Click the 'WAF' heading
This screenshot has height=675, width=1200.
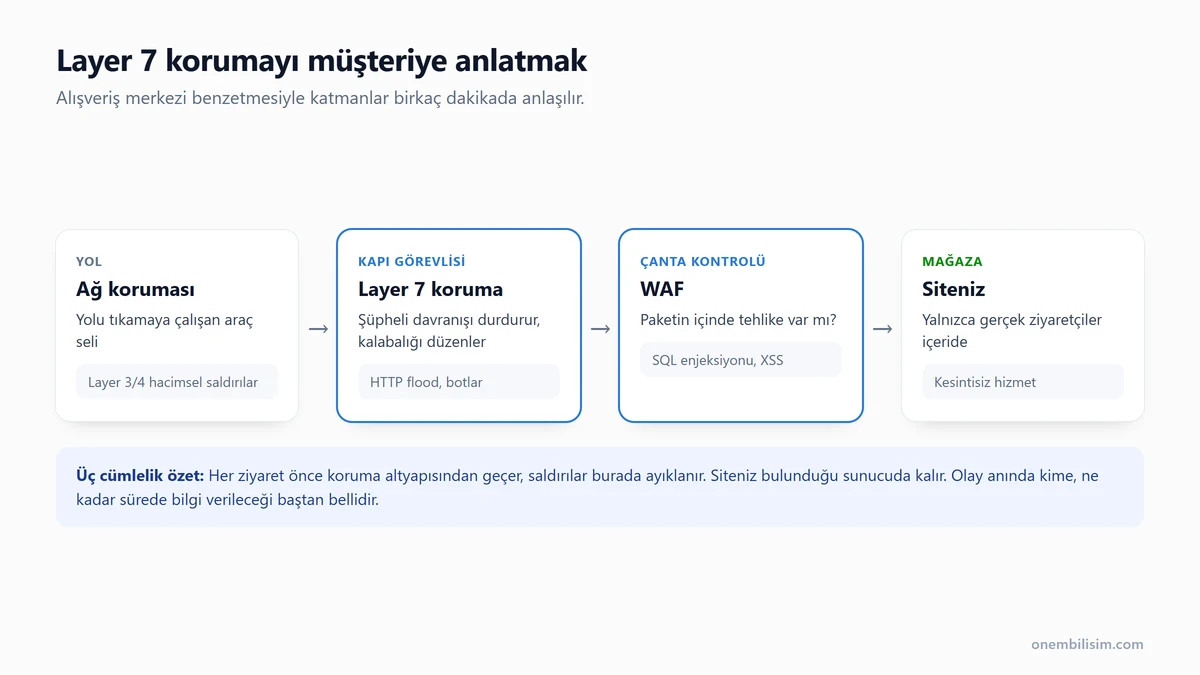pos(662,290)
